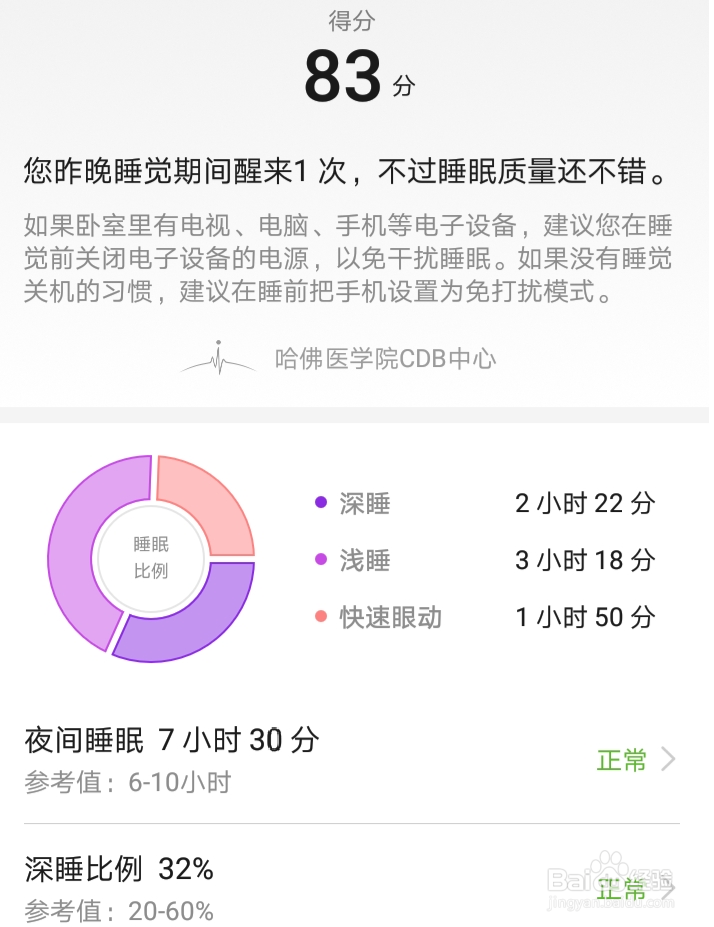Click the 睡眠比例 center of the donut chart
The image size is (714, 927).
(x=151, y=558)
